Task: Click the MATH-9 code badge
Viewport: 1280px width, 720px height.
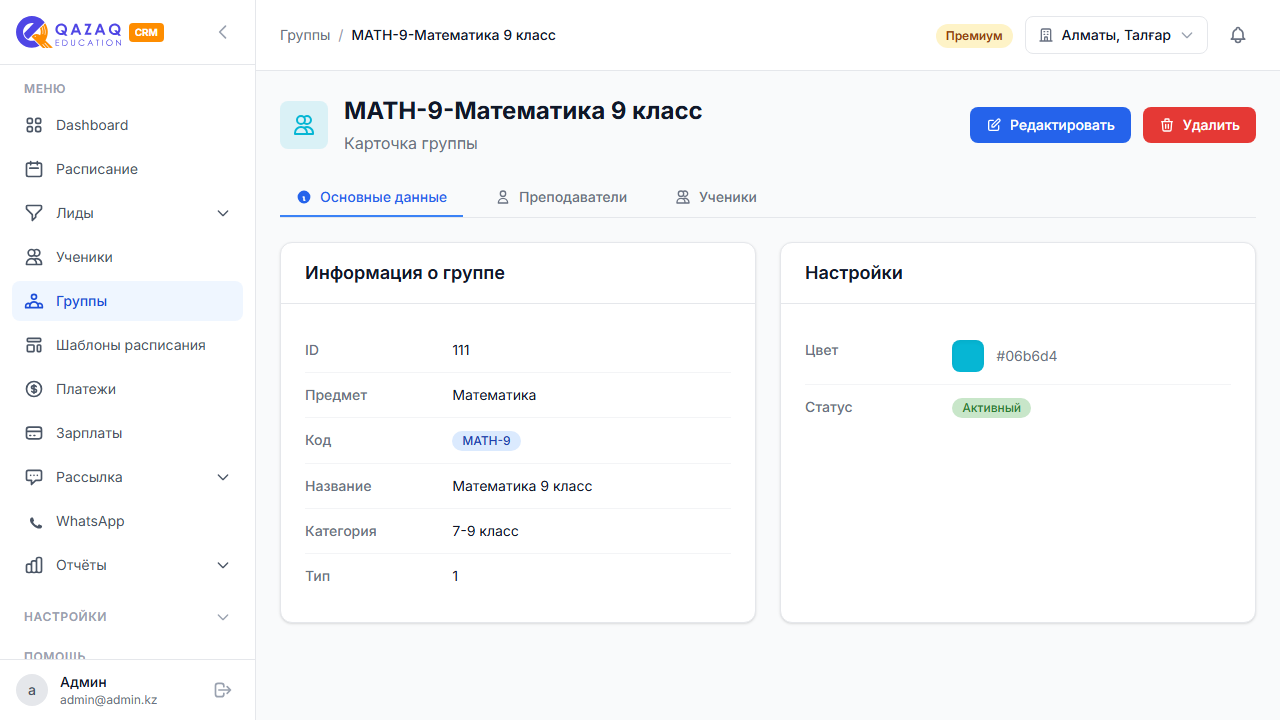Action: point(487,441)
